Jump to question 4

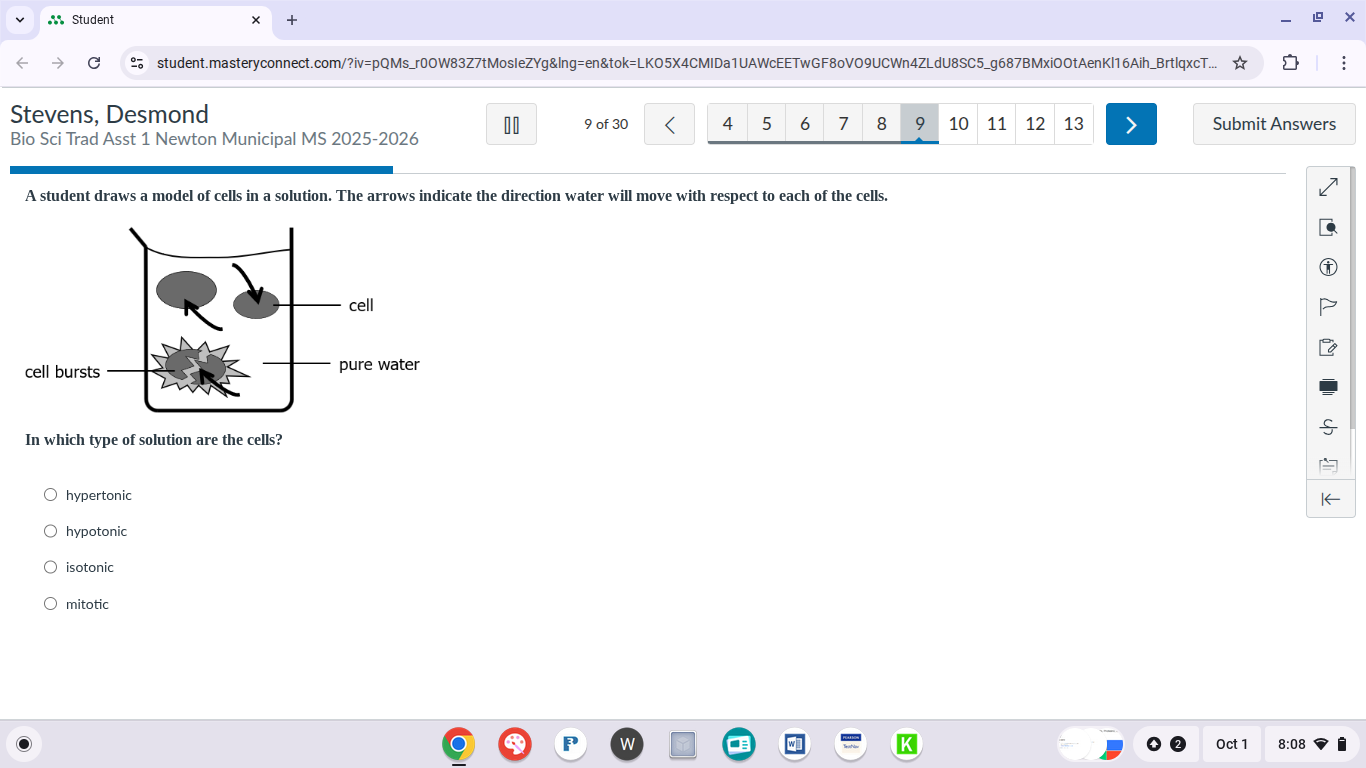coord(728,124)
